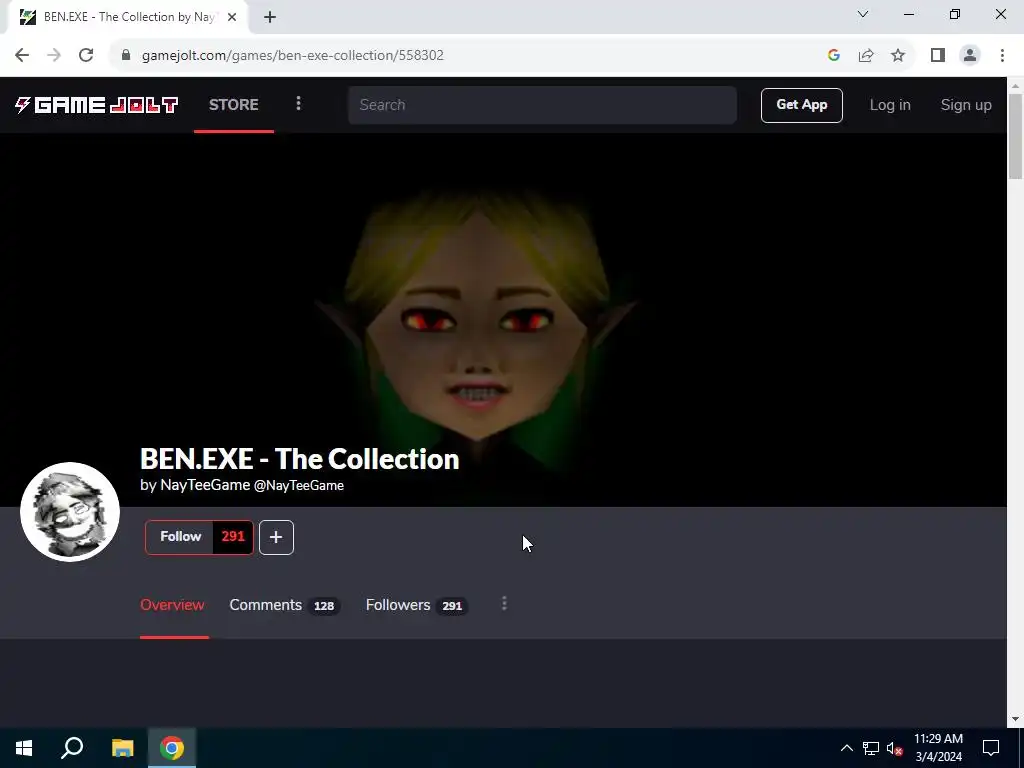Open Windows taskbar search

72,748
